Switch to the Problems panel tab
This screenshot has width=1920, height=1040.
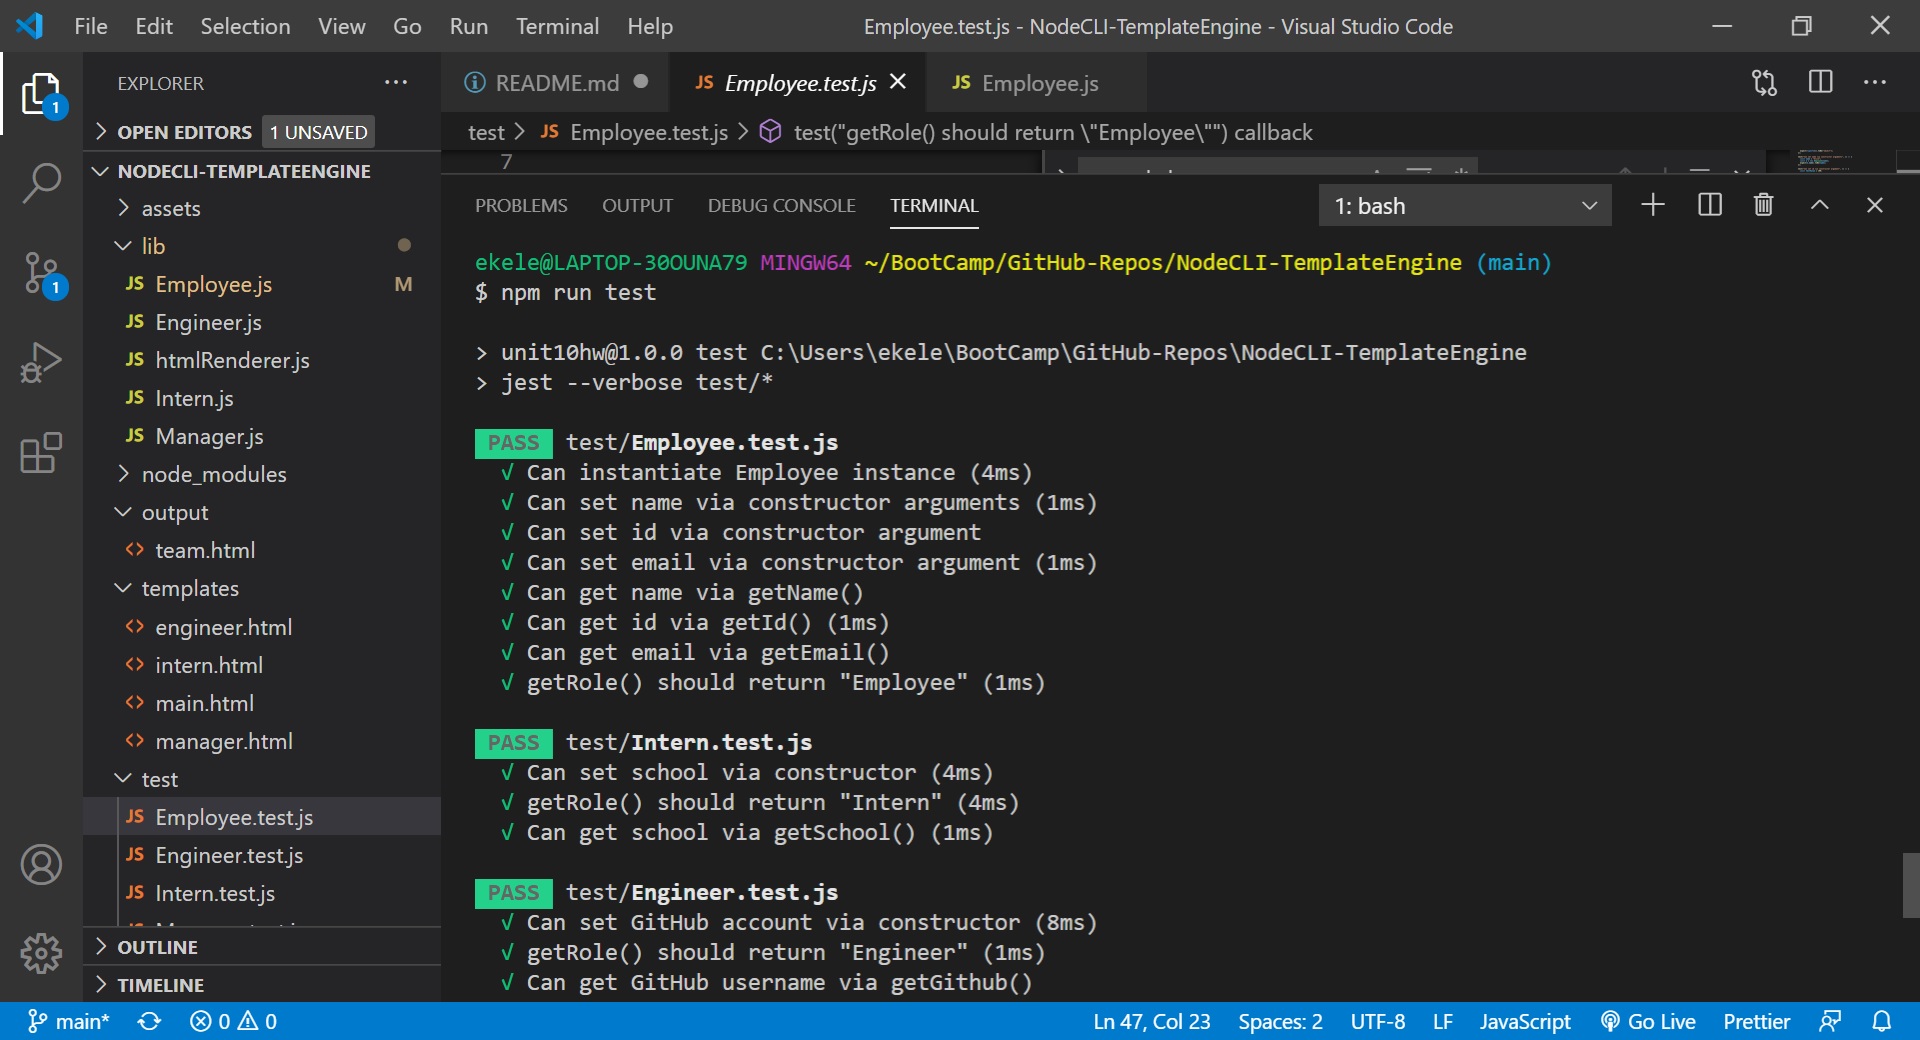click(521, 205)
